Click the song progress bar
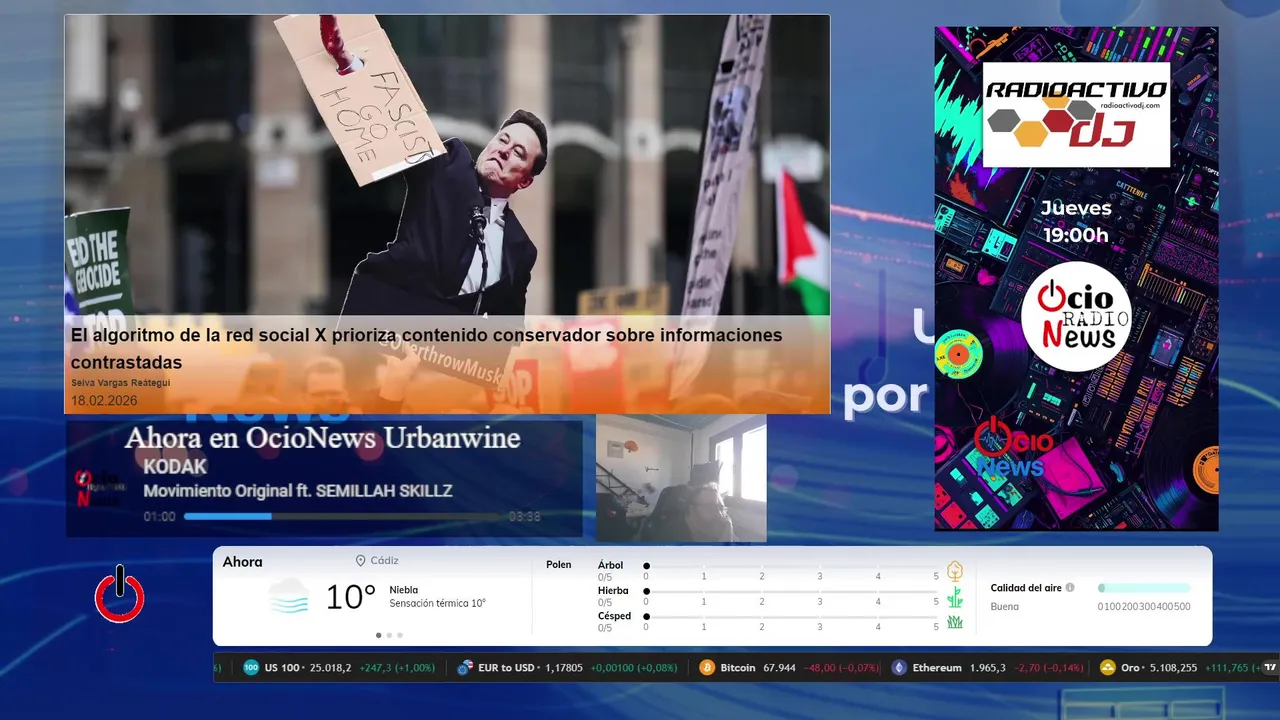Viewport: 1280px width, 720px height. coord(342,517)
